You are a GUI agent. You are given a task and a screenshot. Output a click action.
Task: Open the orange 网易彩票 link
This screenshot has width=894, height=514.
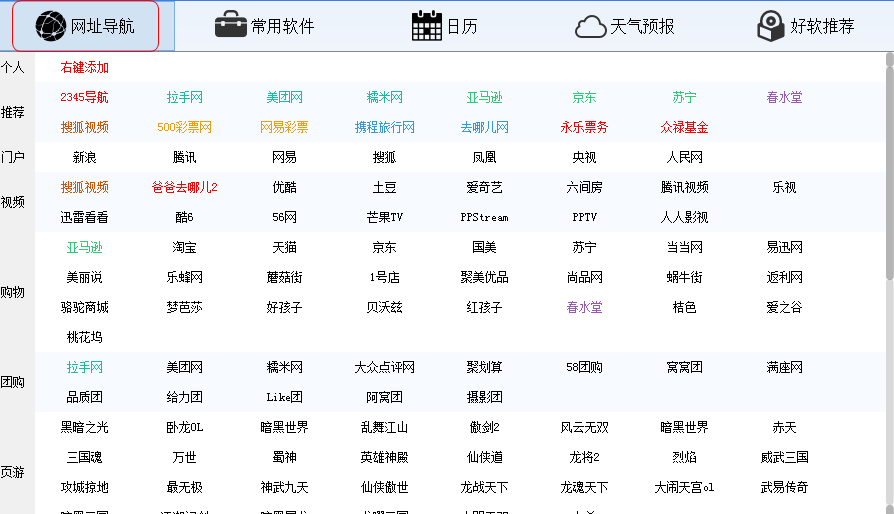click(x=285, y=127)
